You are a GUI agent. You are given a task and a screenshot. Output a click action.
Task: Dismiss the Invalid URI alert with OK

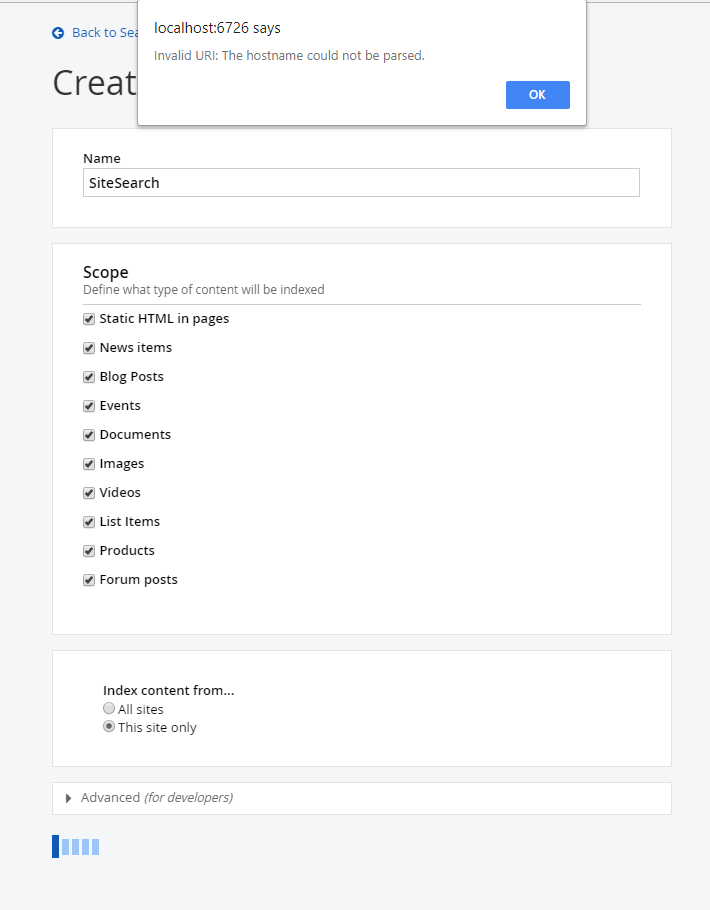pos(537,95)
